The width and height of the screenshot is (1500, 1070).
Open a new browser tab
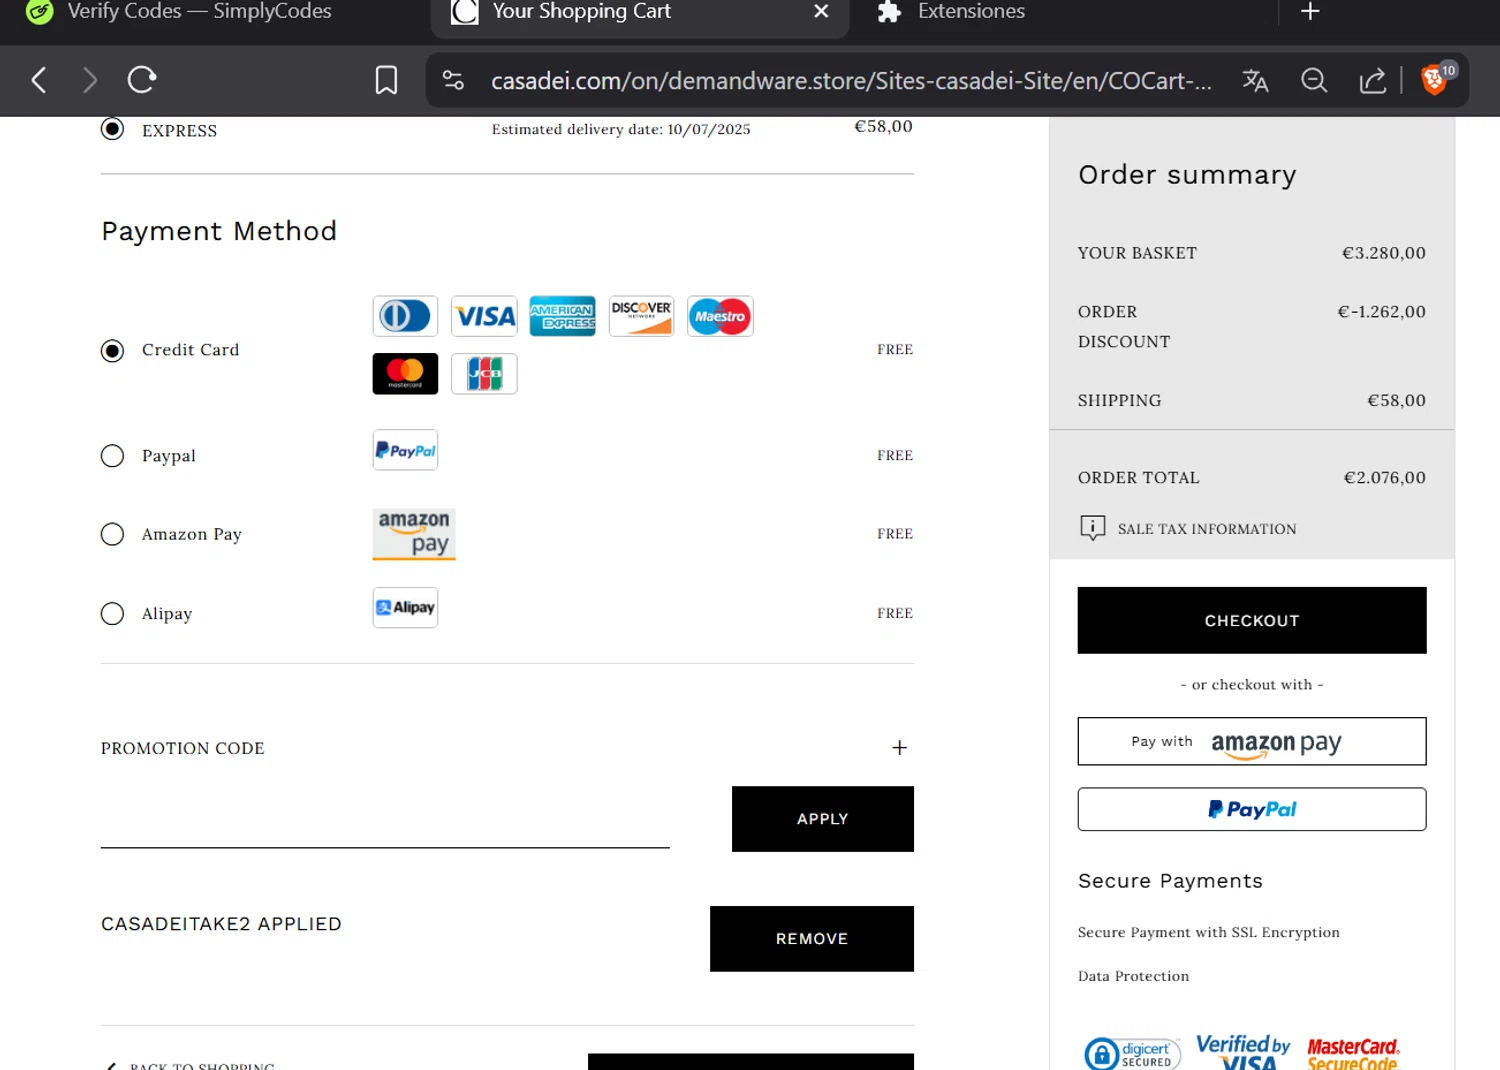pyautogui.click(x=1310, y=12)
